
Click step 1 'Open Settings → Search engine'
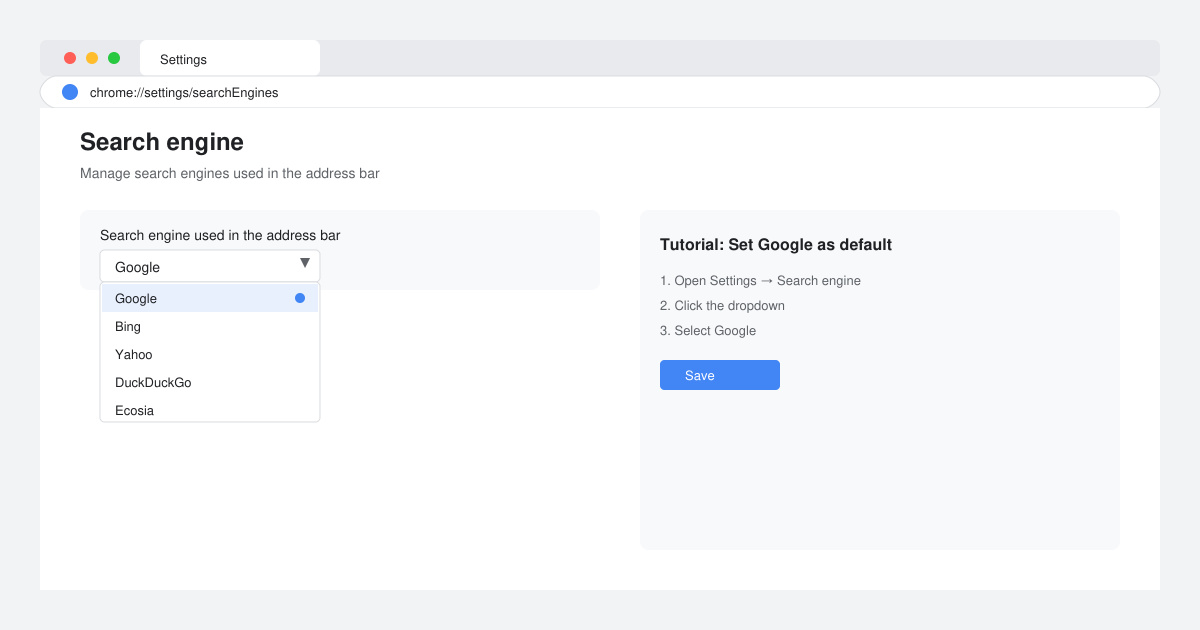[760, 280]
